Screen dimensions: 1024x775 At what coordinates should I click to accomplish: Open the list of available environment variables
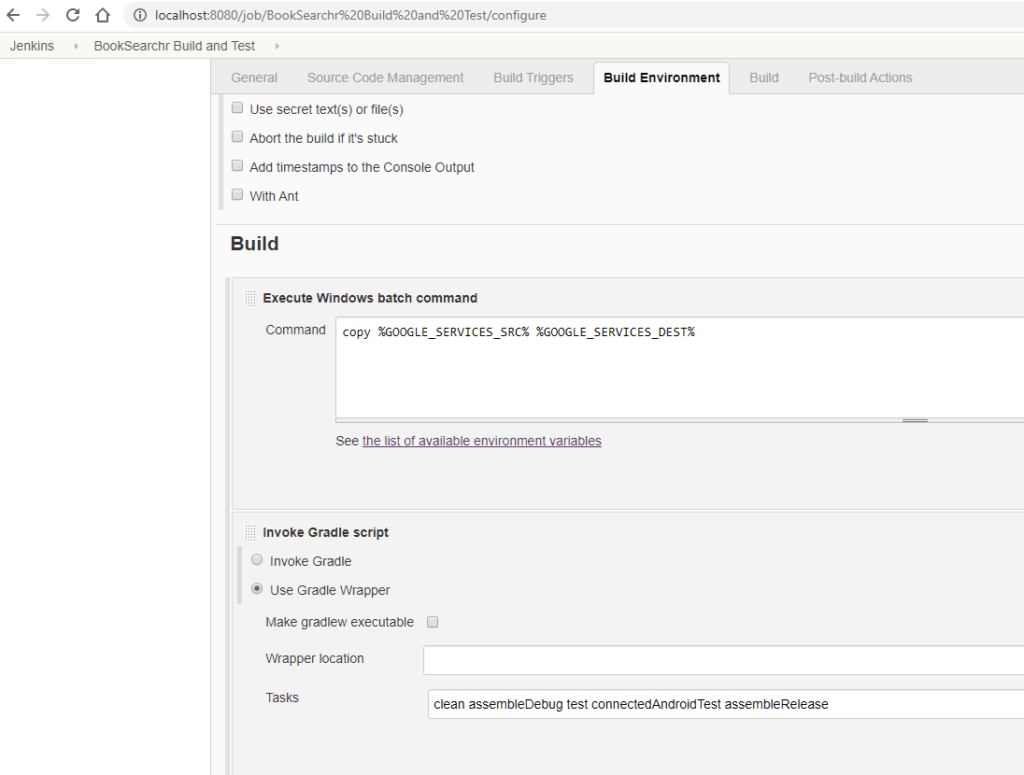(481, 441)
